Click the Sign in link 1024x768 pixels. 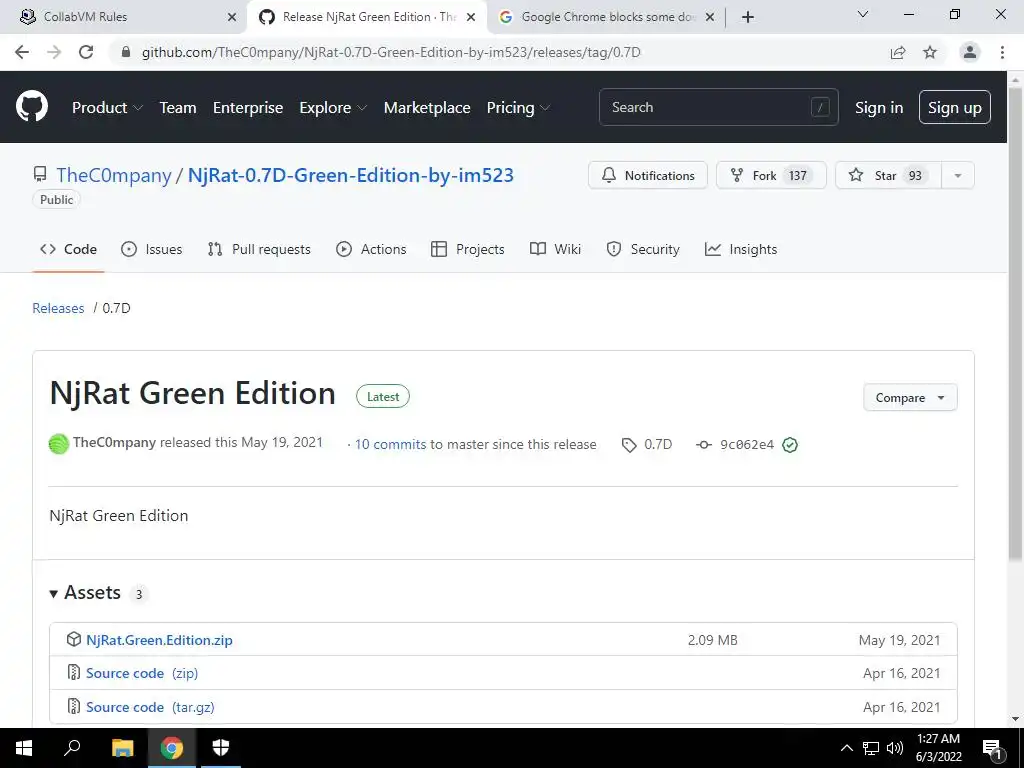879,108
